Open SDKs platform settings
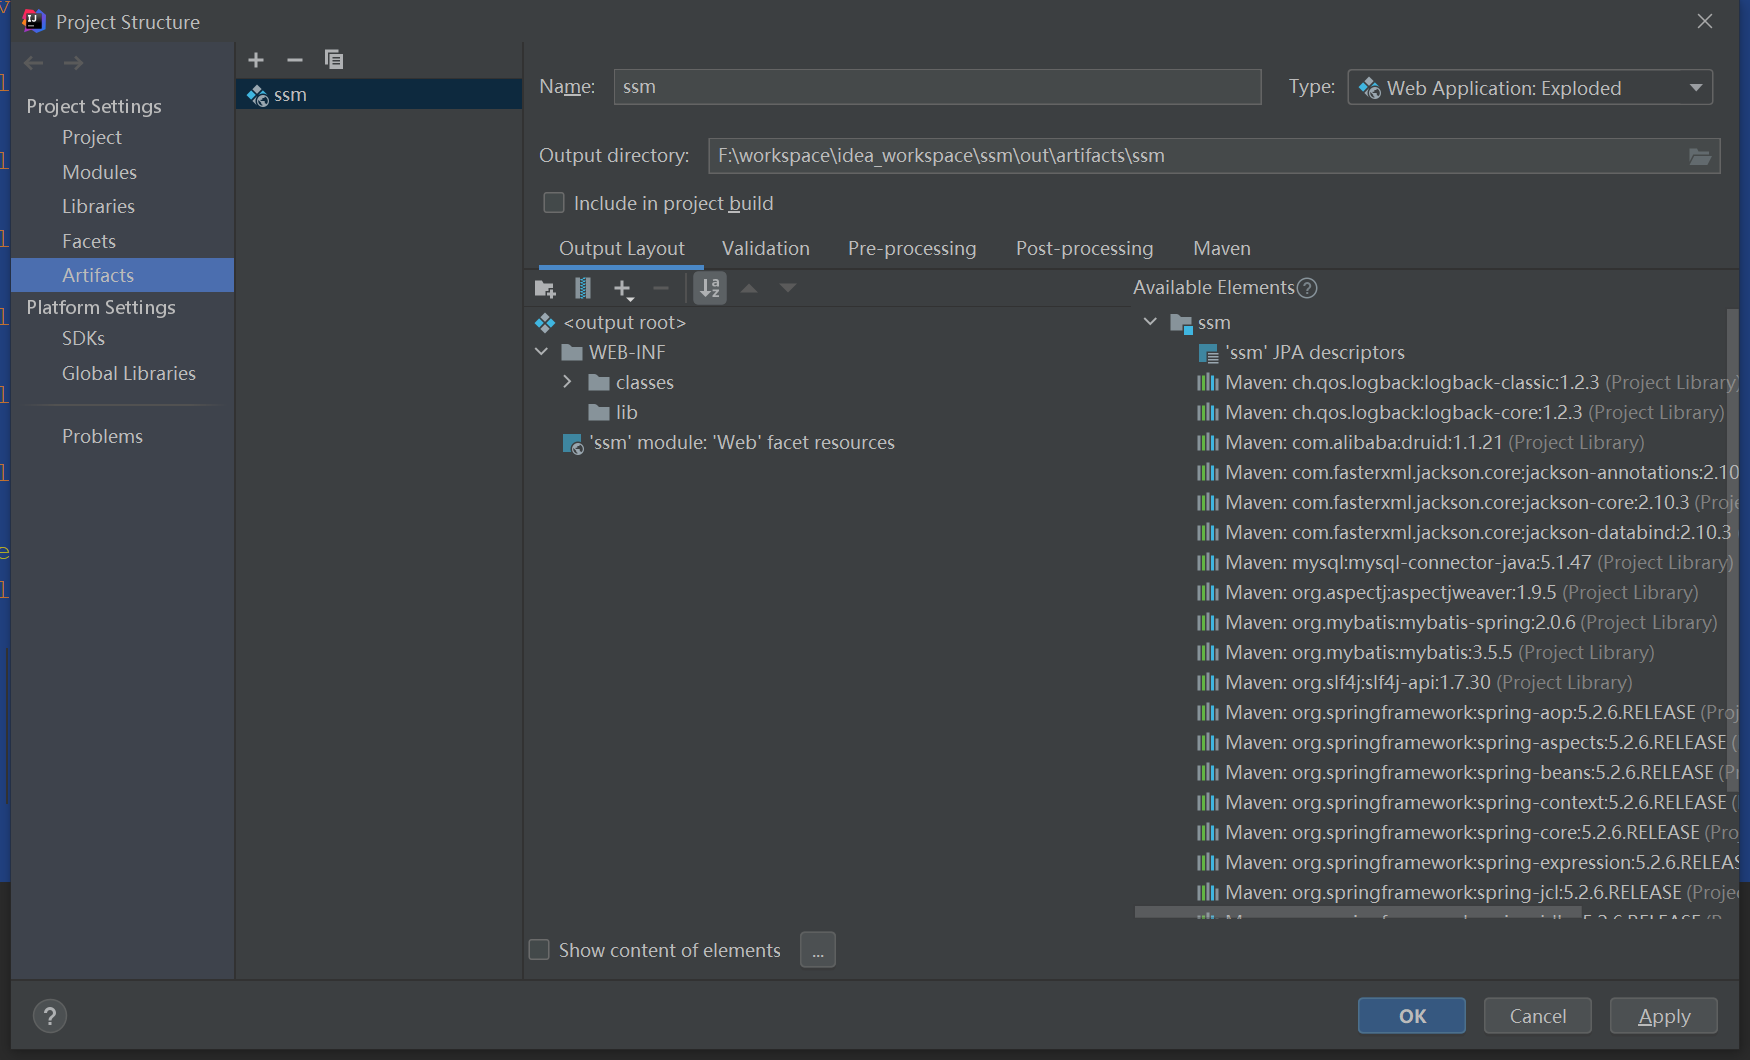1750x1060 pixels. (83, 338)
